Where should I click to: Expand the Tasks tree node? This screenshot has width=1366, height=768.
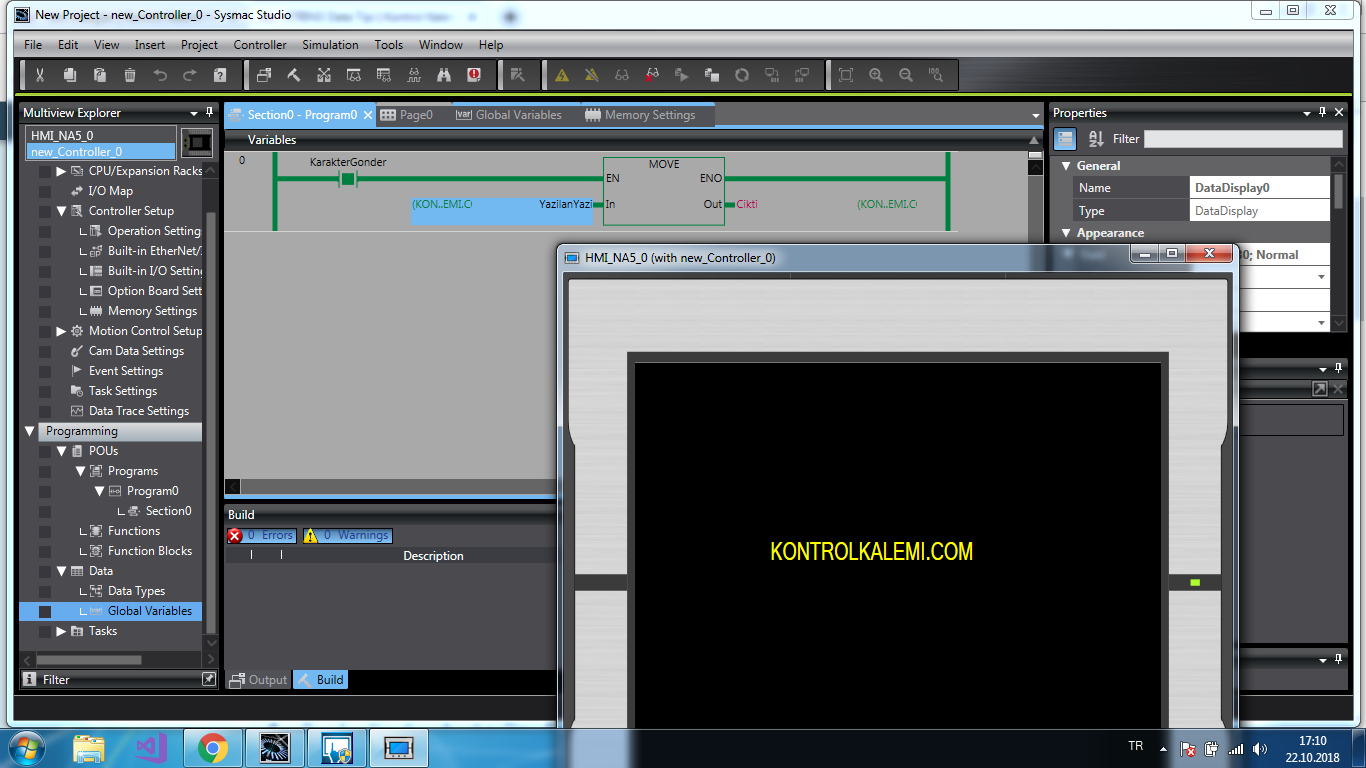pyautogui.click(x=61, y=631)
